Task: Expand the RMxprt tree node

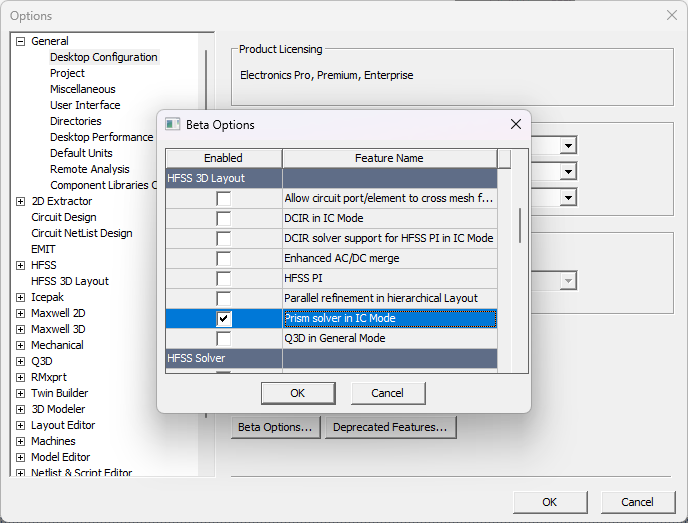Action: (20, 377)
